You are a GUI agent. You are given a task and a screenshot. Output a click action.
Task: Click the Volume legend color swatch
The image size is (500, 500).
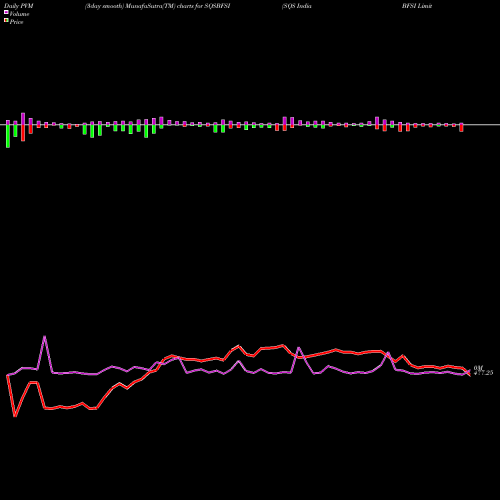click(x=6, y=12)
